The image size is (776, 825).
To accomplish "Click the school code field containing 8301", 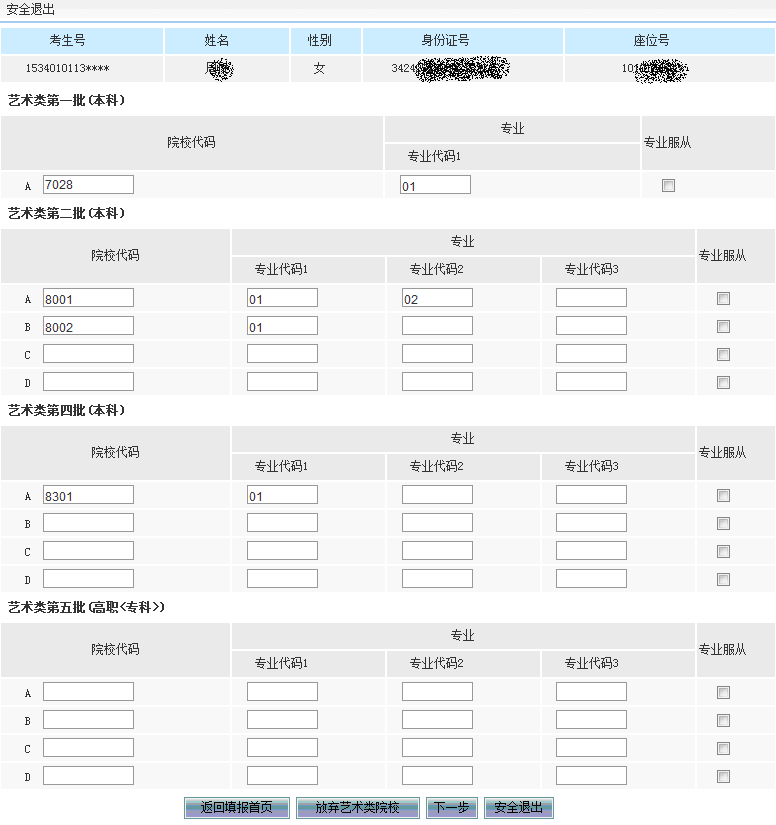I will [x=88, y=495].
